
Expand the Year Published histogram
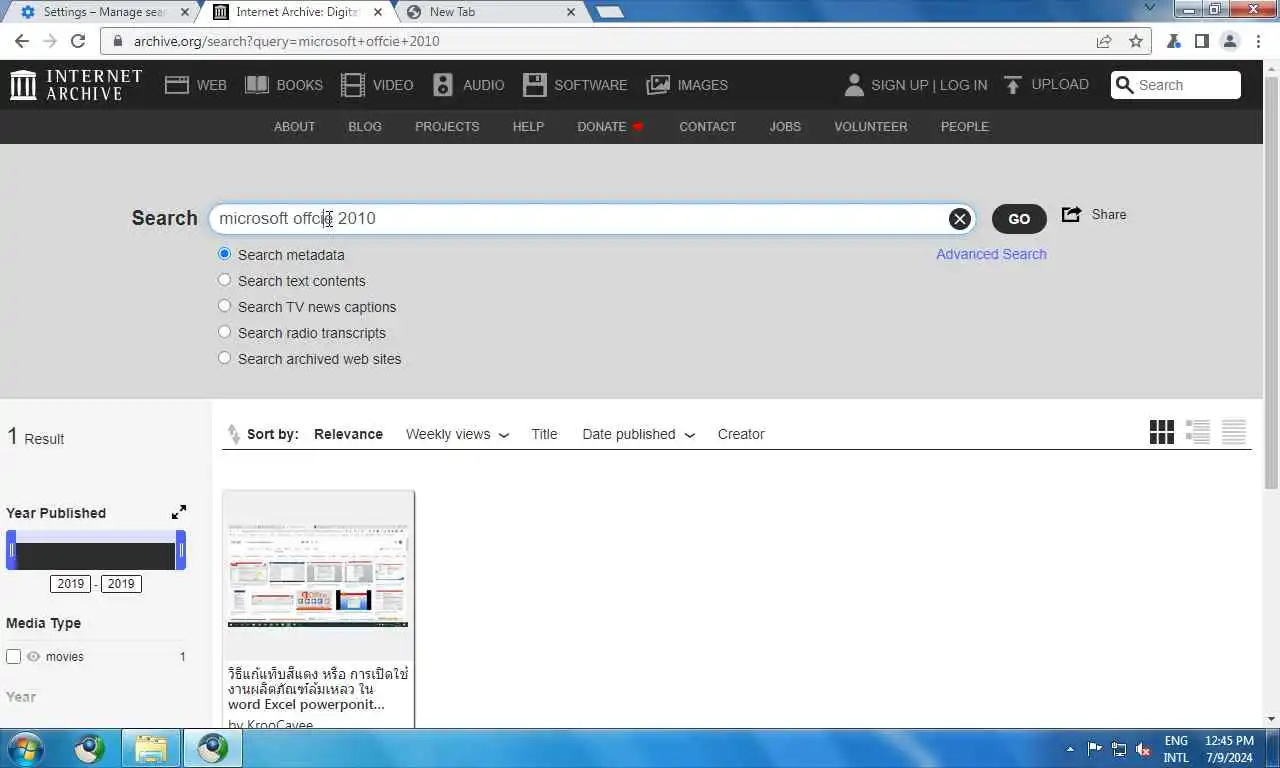(179, 512)
